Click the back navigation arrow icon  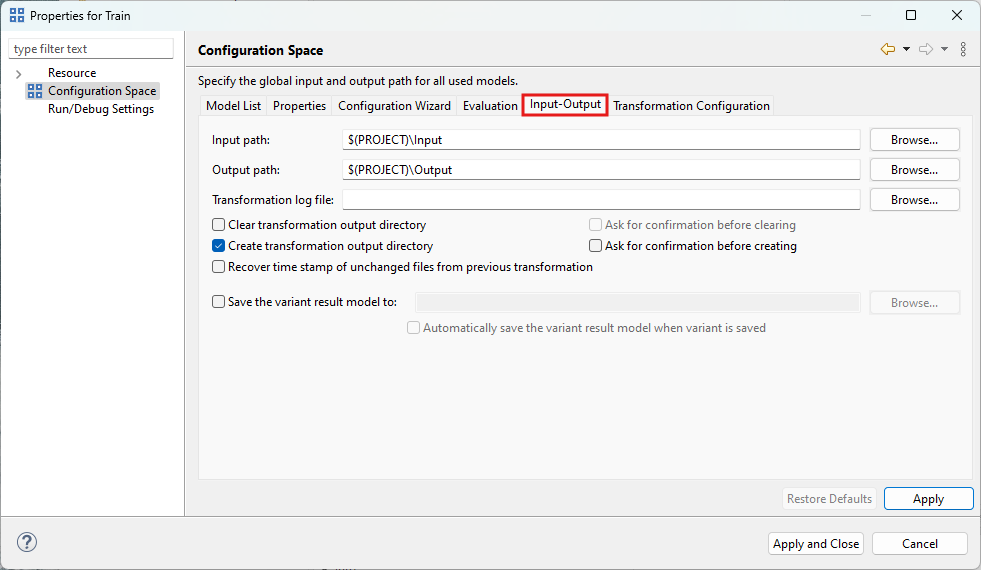(887, 49)
